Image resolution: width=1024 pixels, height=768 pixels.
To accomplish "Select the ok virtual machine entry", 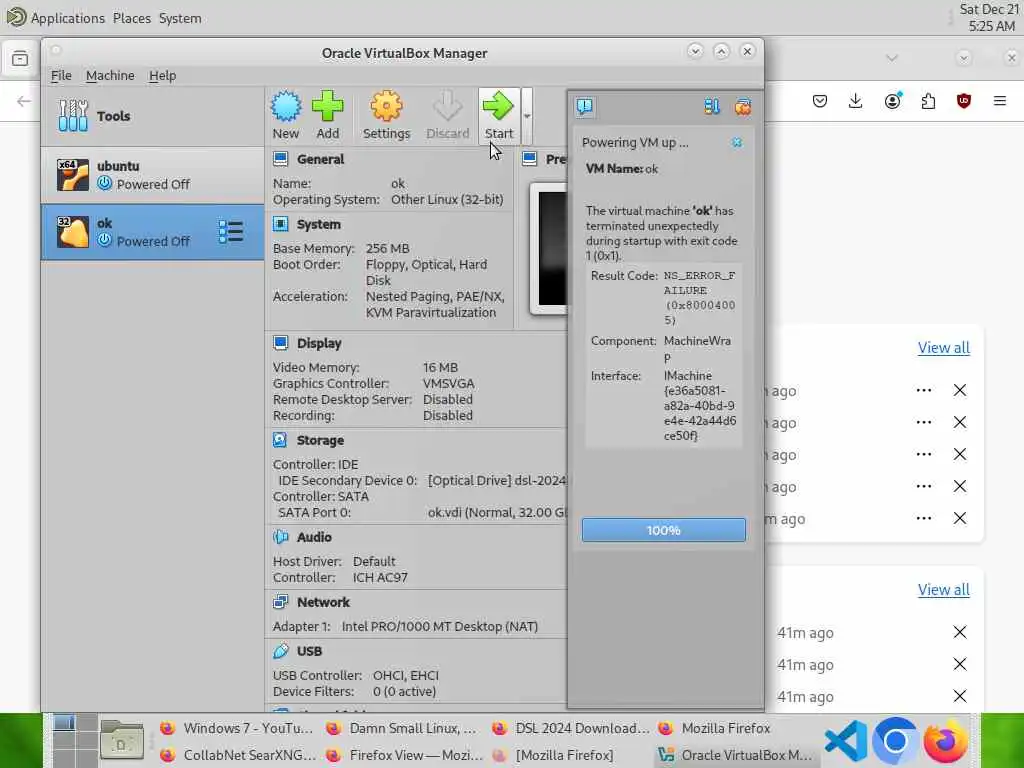I will pos(153,232).
